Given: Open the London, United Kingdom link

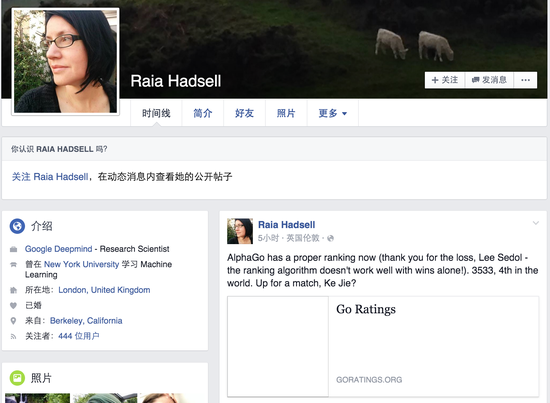Looking at the screenshot, I should (x=104, y=290).
